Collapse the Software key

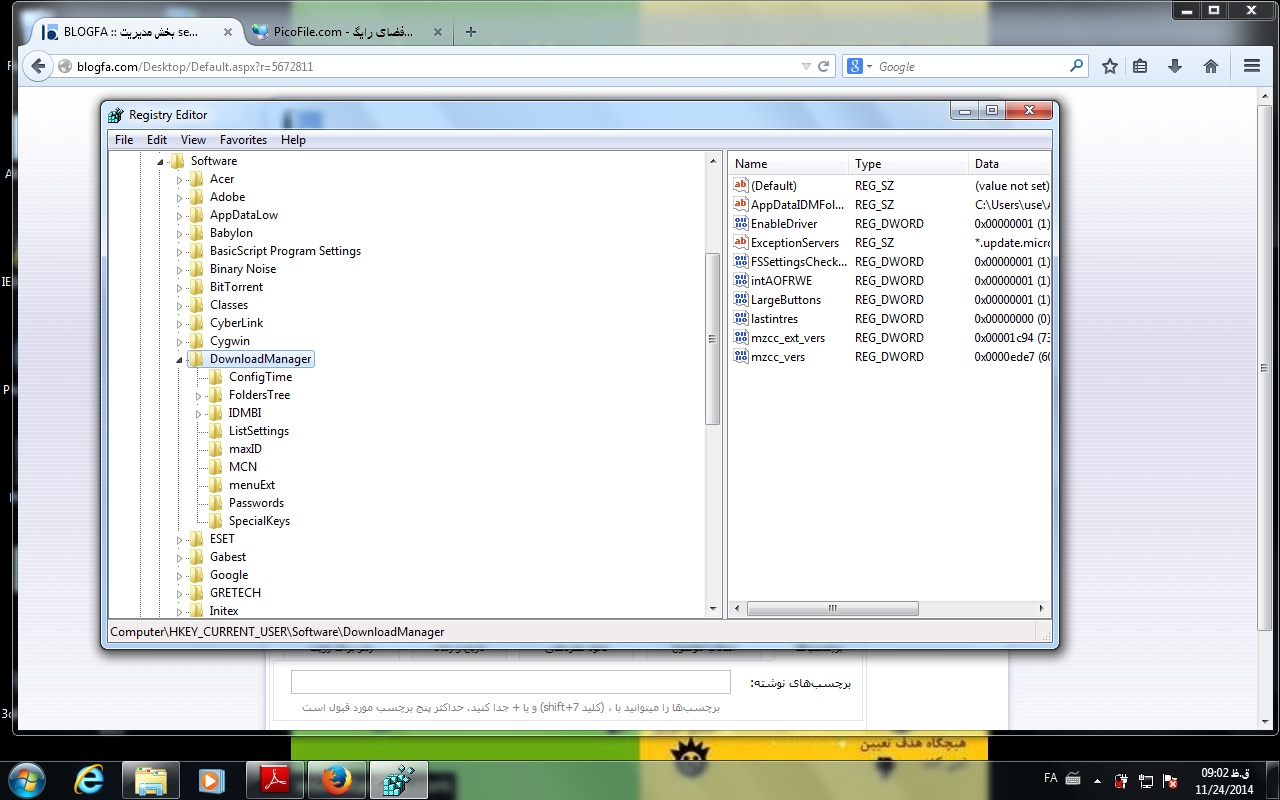pos(160,161)
